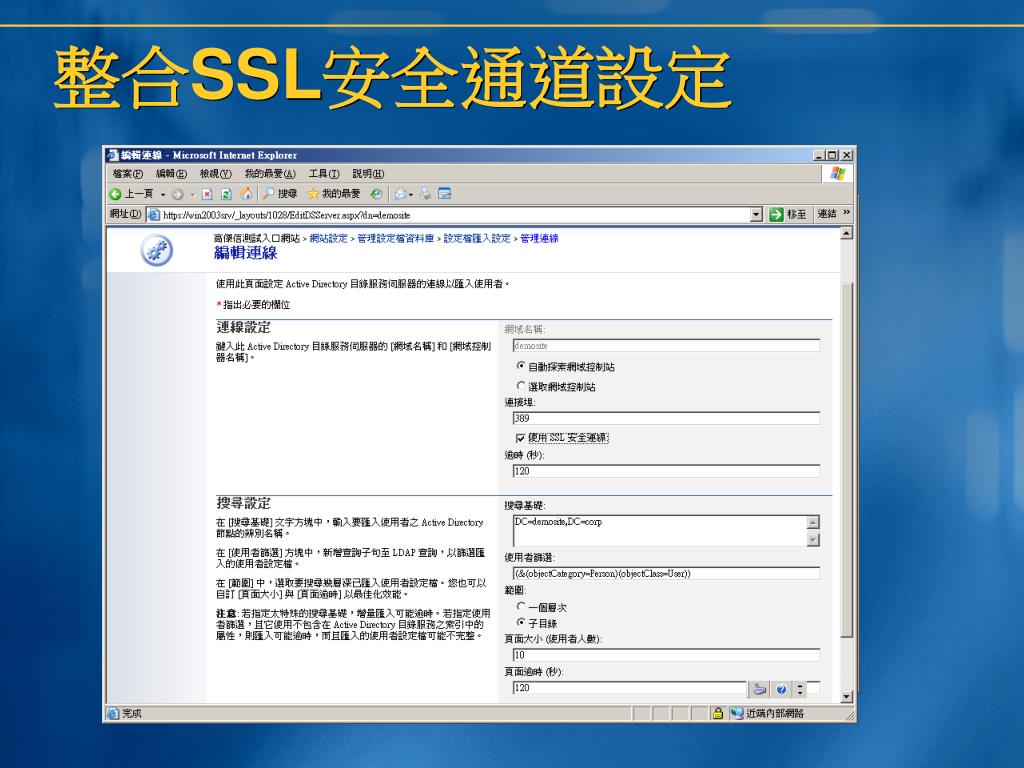Click the Windows flag logo icon
This screenshot has height=768, width=1024.
[x=838, y=174]
